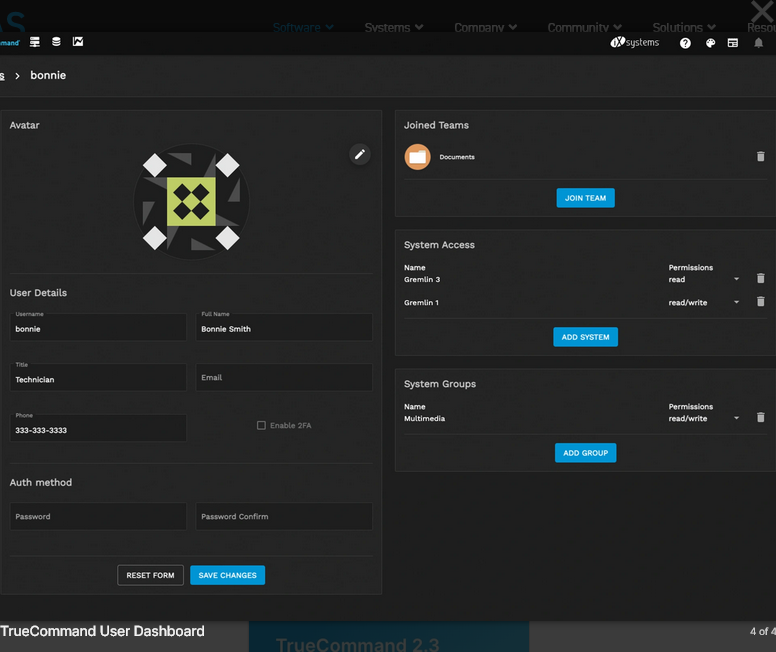The width and height of the screenshot is (776, 652).
Task: Click the RESET FORM button
Action: (150, 575)
